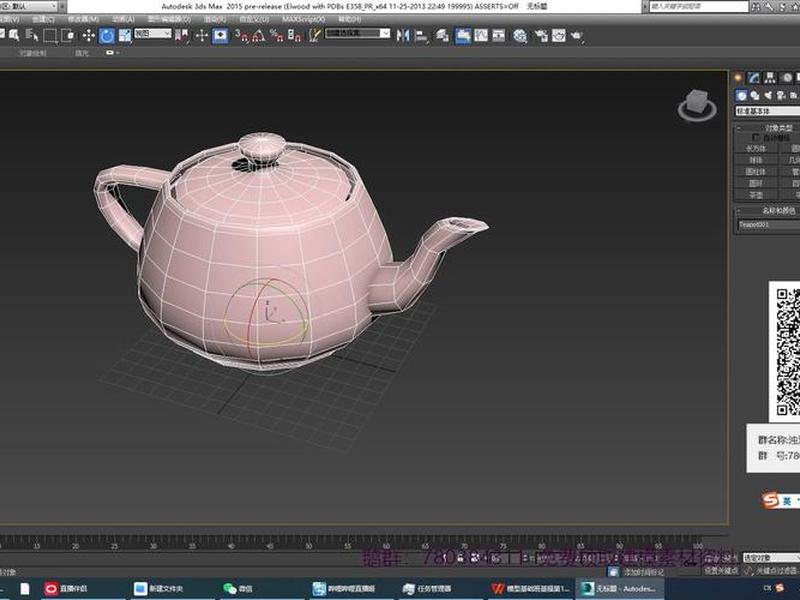
Task: Switch to Hierarchy command panel tab
Action: (x=770, y=78)
